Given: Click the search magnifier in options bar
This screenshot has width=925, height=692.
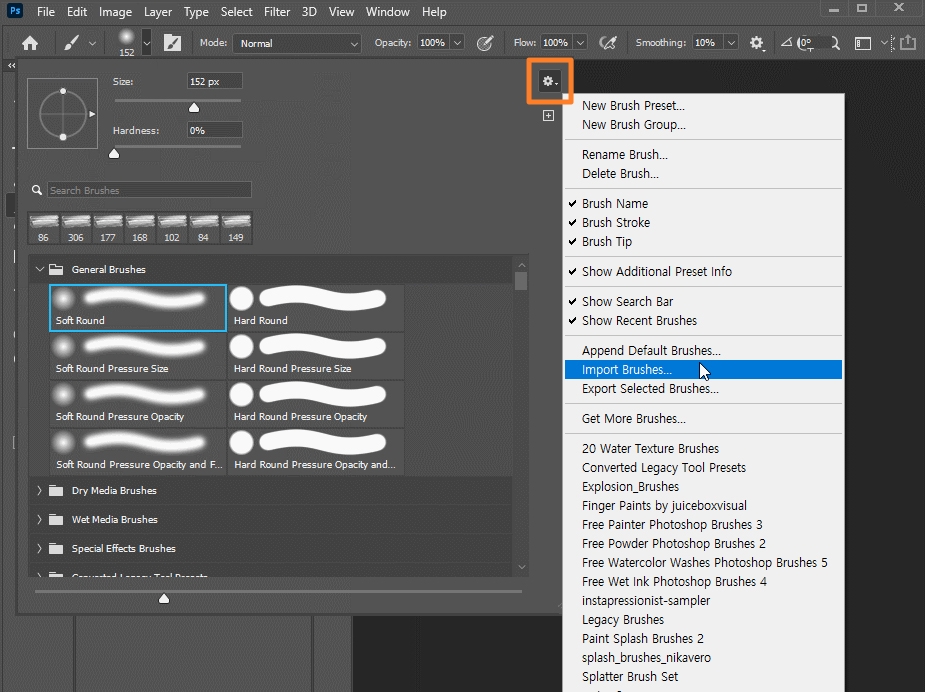Looking at the screenshot, I should (835, 43).
